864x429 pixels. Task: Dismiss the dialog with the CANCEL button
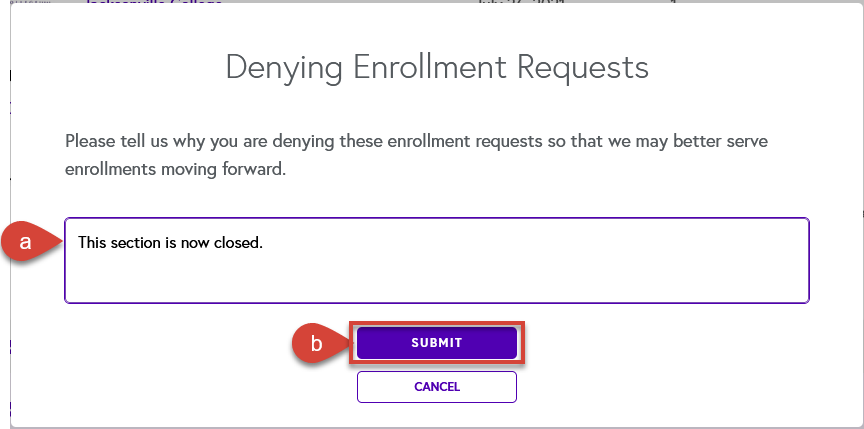click(x=436, y=387)
